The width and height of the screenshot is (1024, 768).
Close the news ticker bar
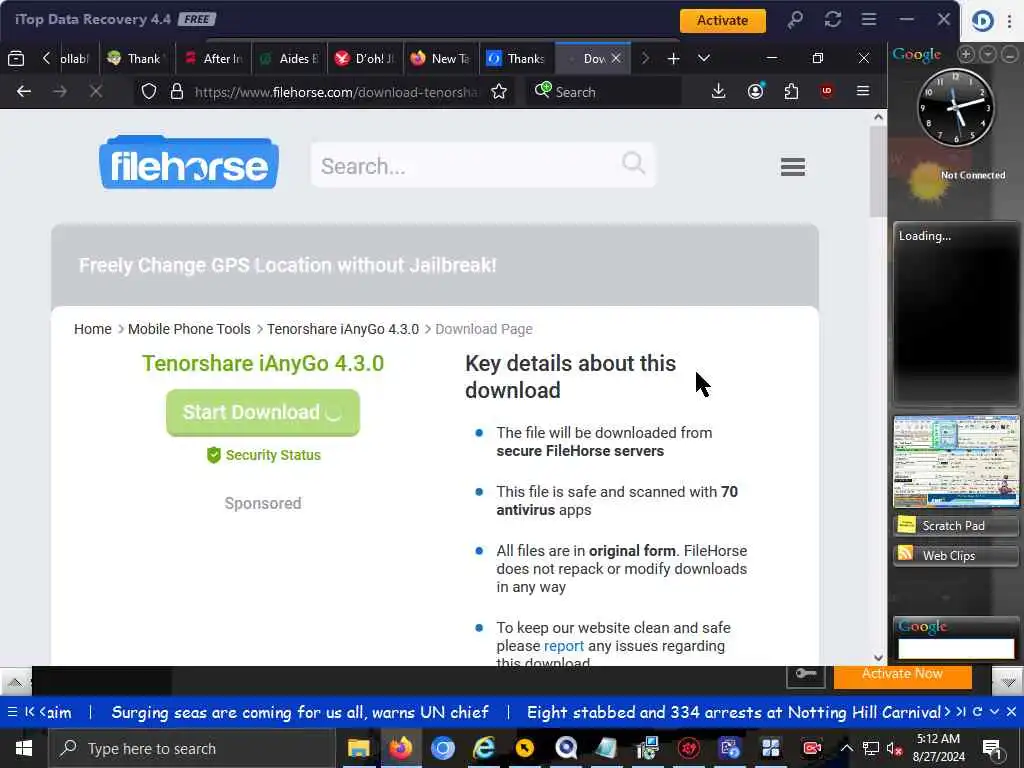1012,712
